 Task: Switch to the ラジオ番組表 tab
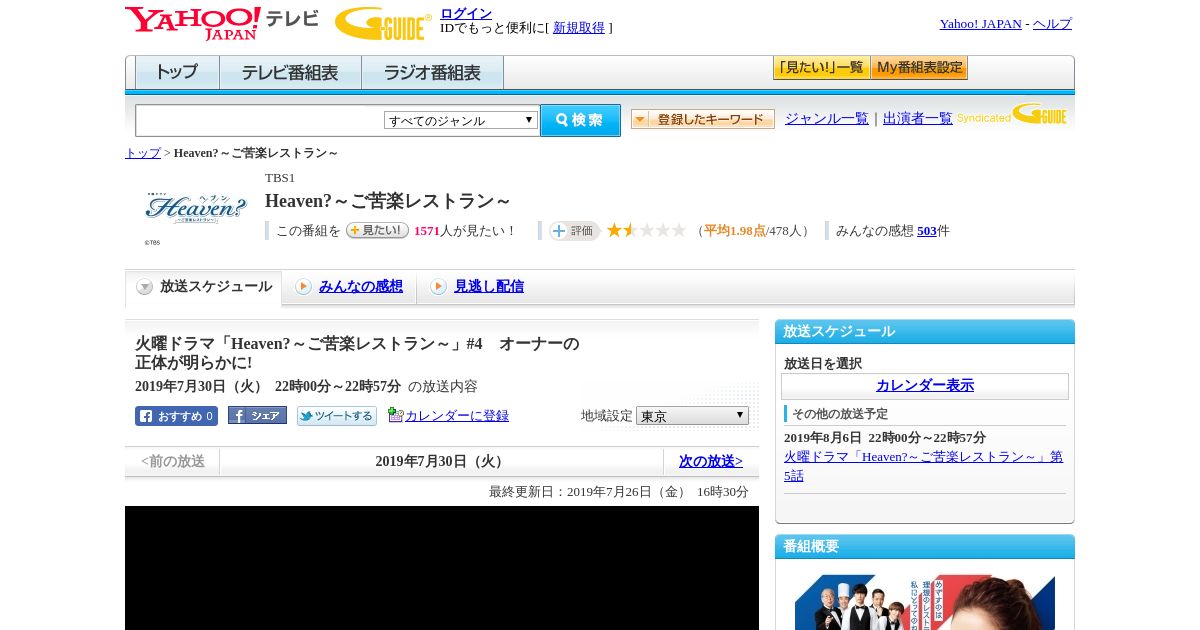[432, 73]
